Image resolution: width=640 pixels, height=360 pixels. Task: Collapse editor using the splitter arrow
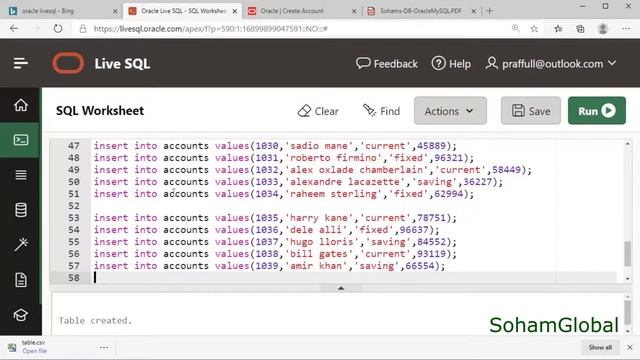341,288
